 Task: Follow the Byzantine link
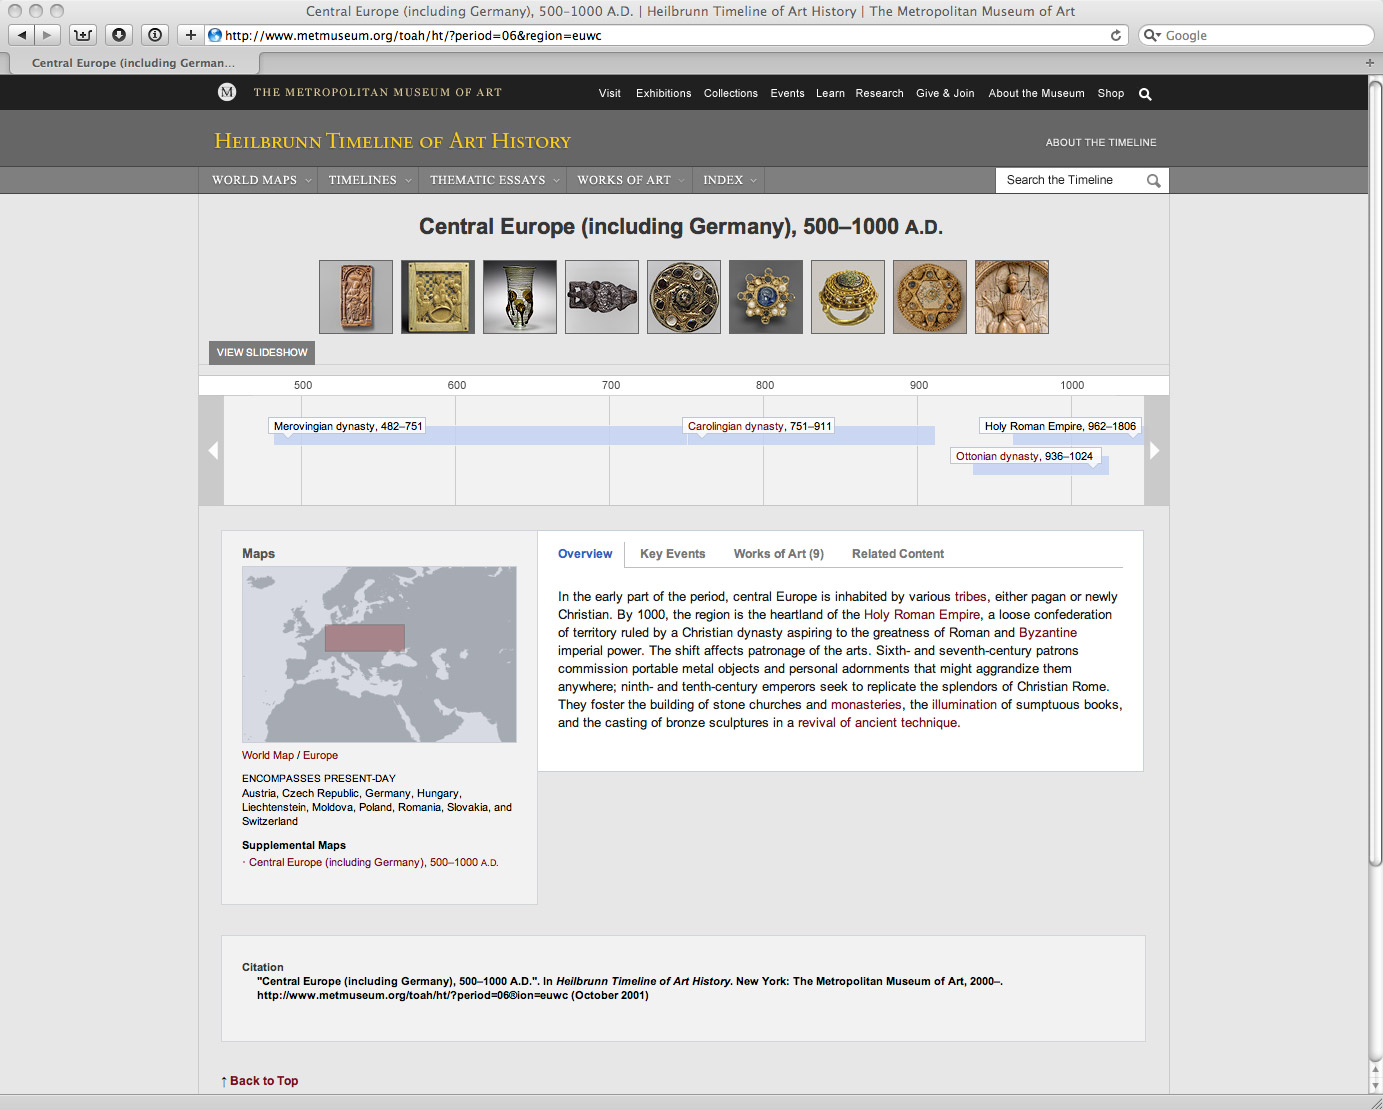[1048, 633]
